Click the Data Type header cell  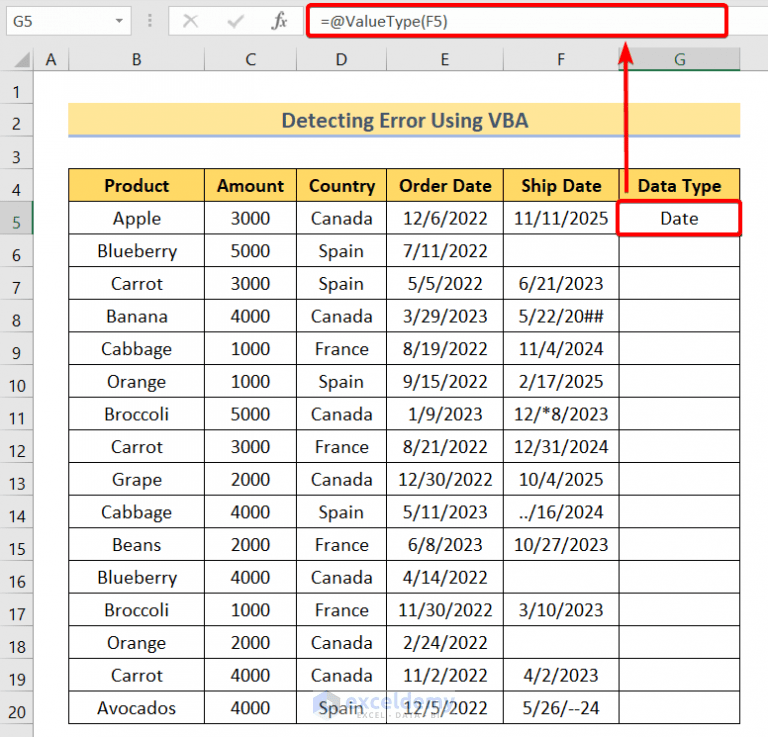coord(680,186)
